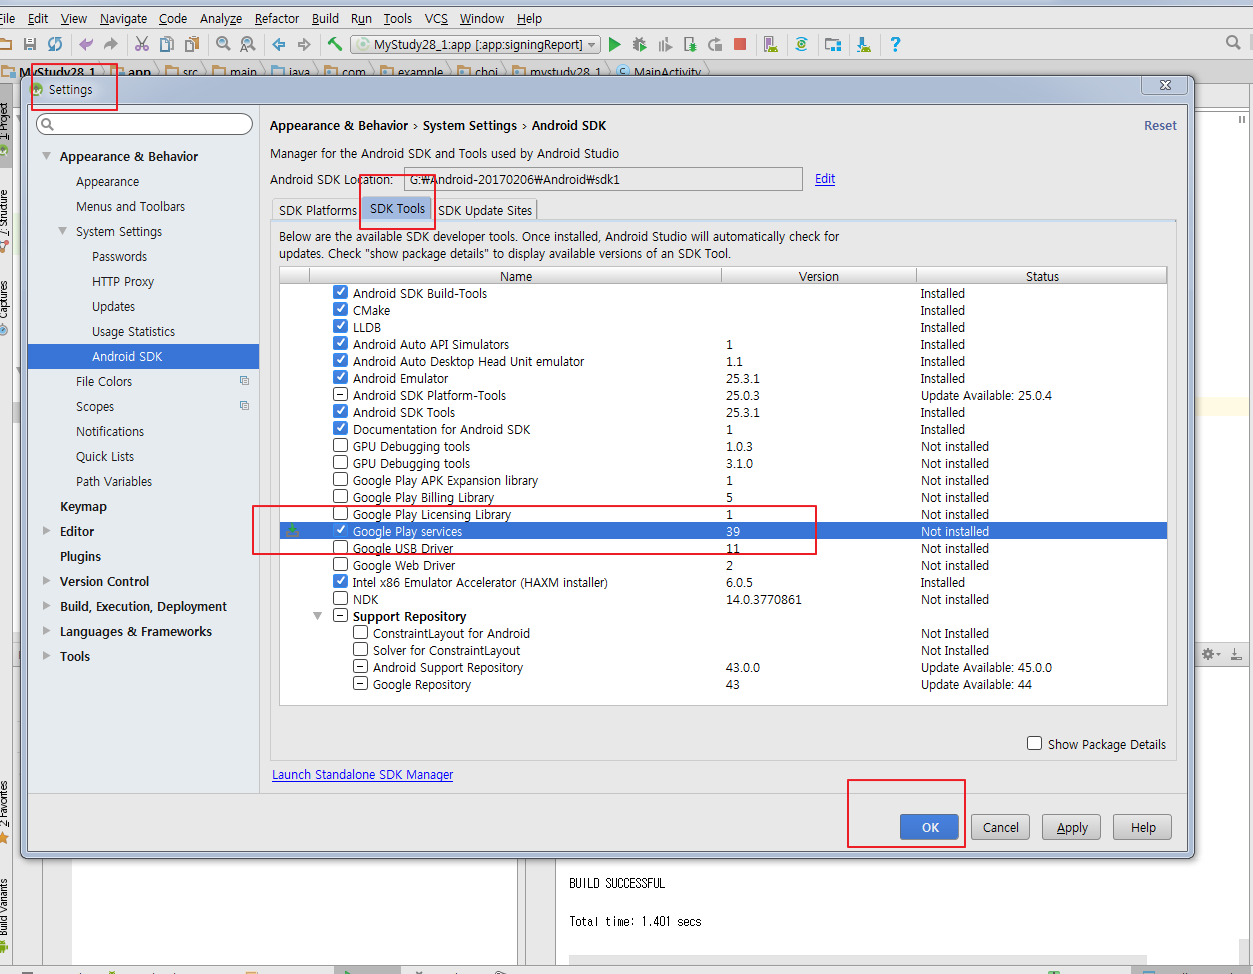Image resolution: width=1253 pixels, height=974 pixels.
Task: Check the Google Web Driver checkbox
Action: point(341,565)
